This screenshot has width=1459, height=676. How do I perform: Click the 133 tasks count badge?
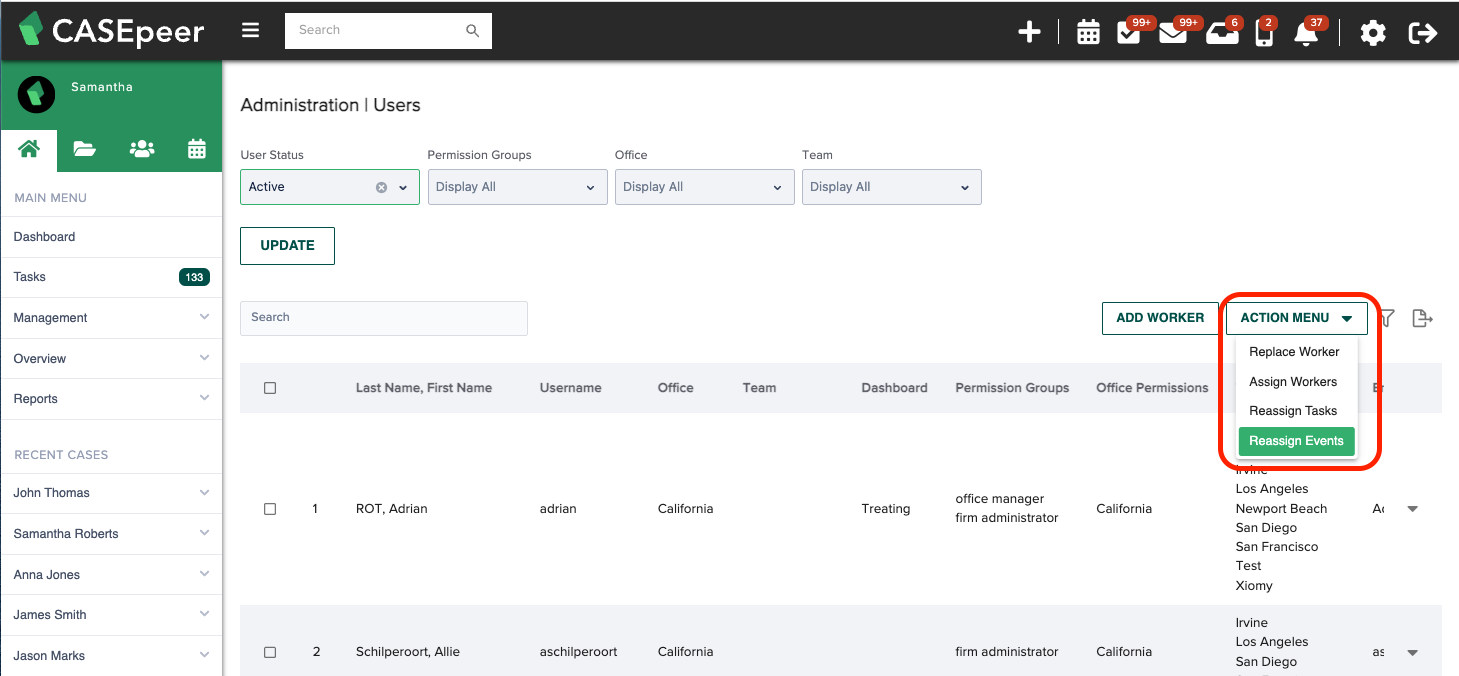click(x=194, y=277)
